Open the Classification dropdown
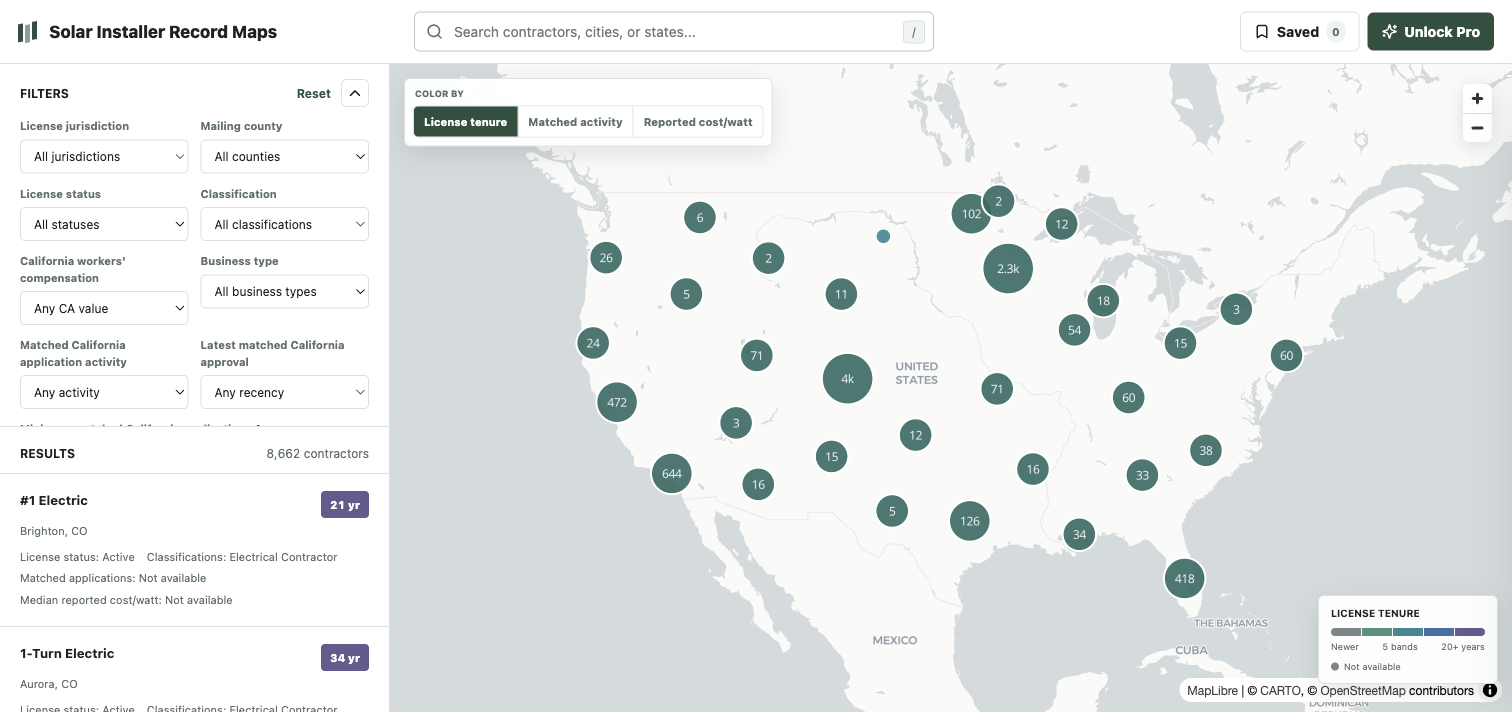This screenshot has width=1512, height=712. [285, 225]
